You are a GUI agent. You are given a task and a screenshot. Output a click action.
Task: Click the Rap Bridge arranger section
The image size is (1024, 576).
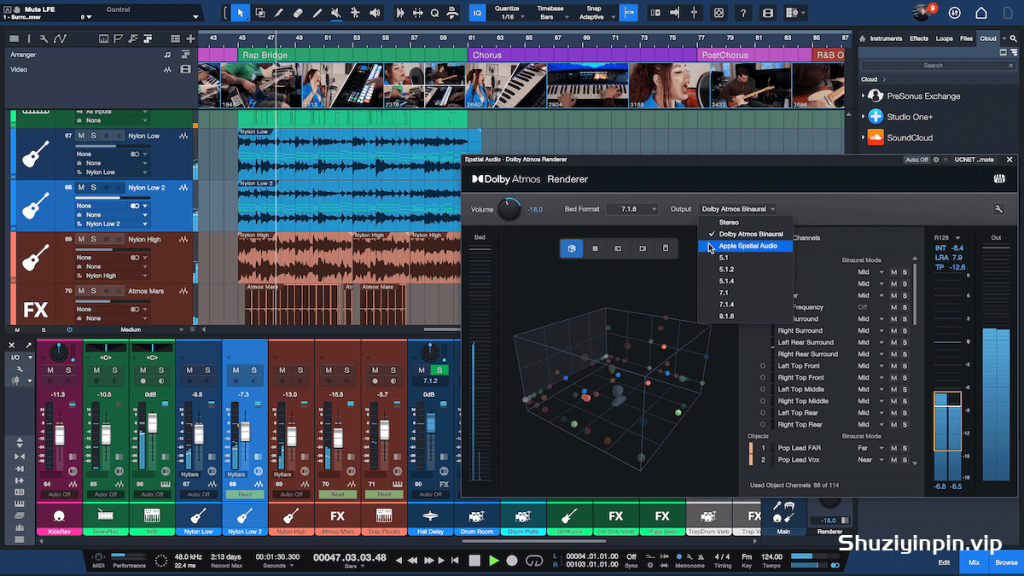pyautogui.click(x=353, y=55)
